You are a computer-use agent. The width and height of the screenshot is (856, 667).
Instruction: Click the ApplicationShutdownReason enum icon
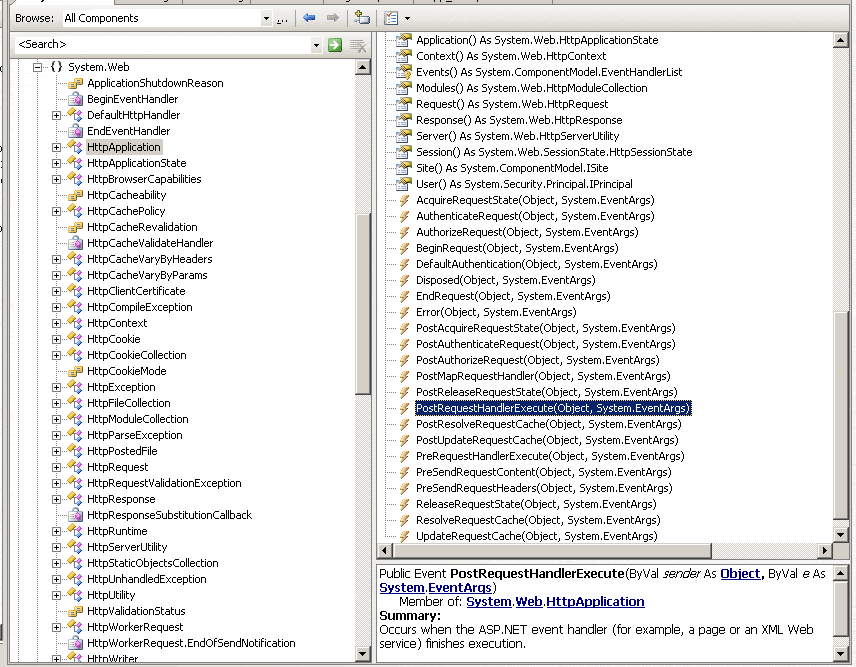tap(75, 84)
